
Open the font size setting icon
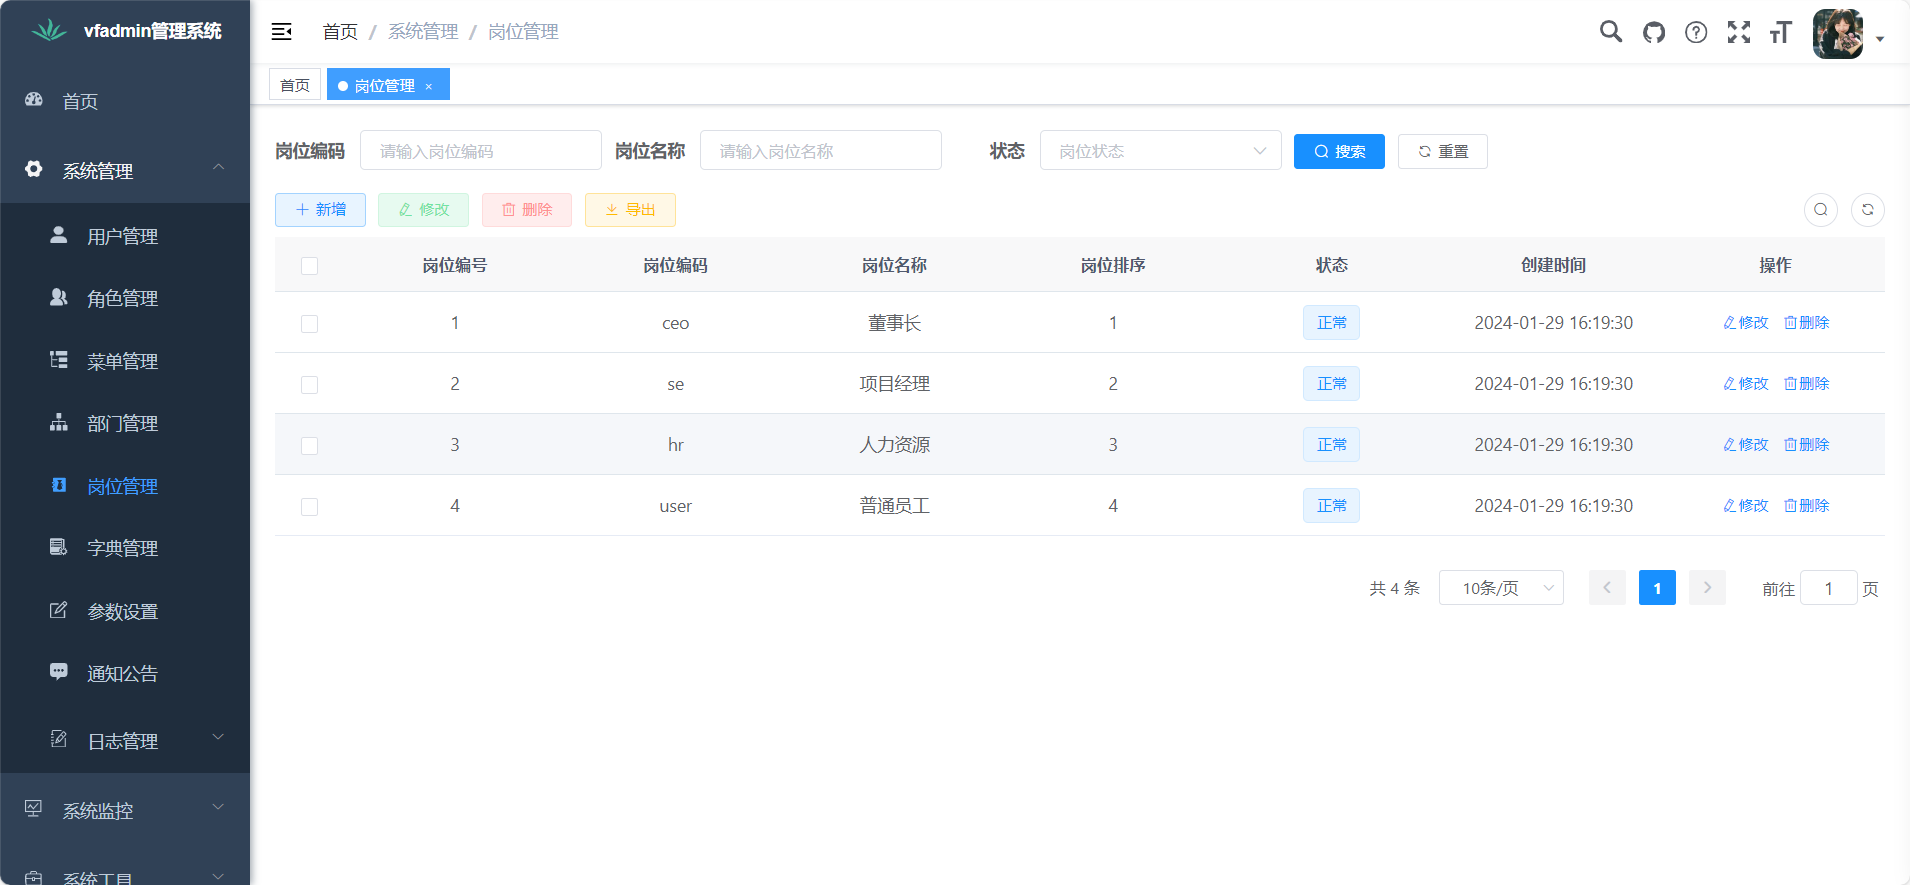(x=1780, y=32)
